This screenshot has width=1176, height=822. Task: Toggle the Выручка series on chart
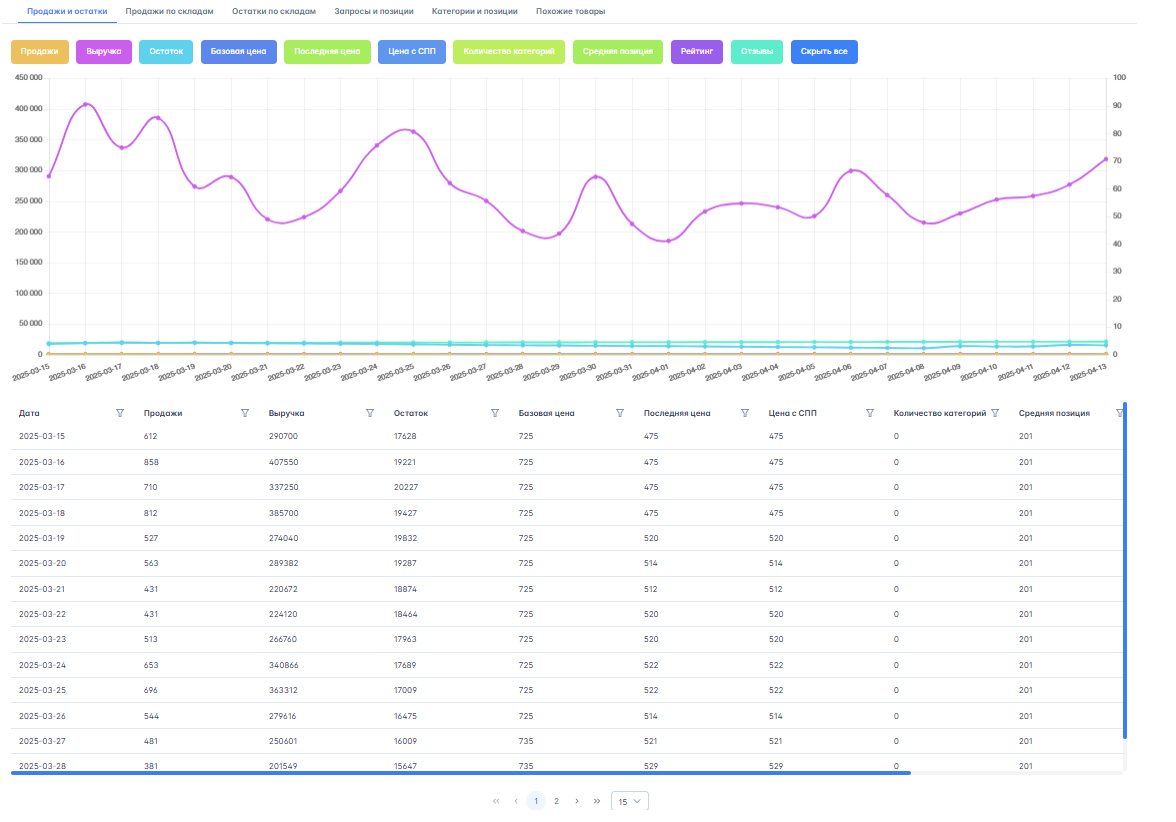coord(104,51)
